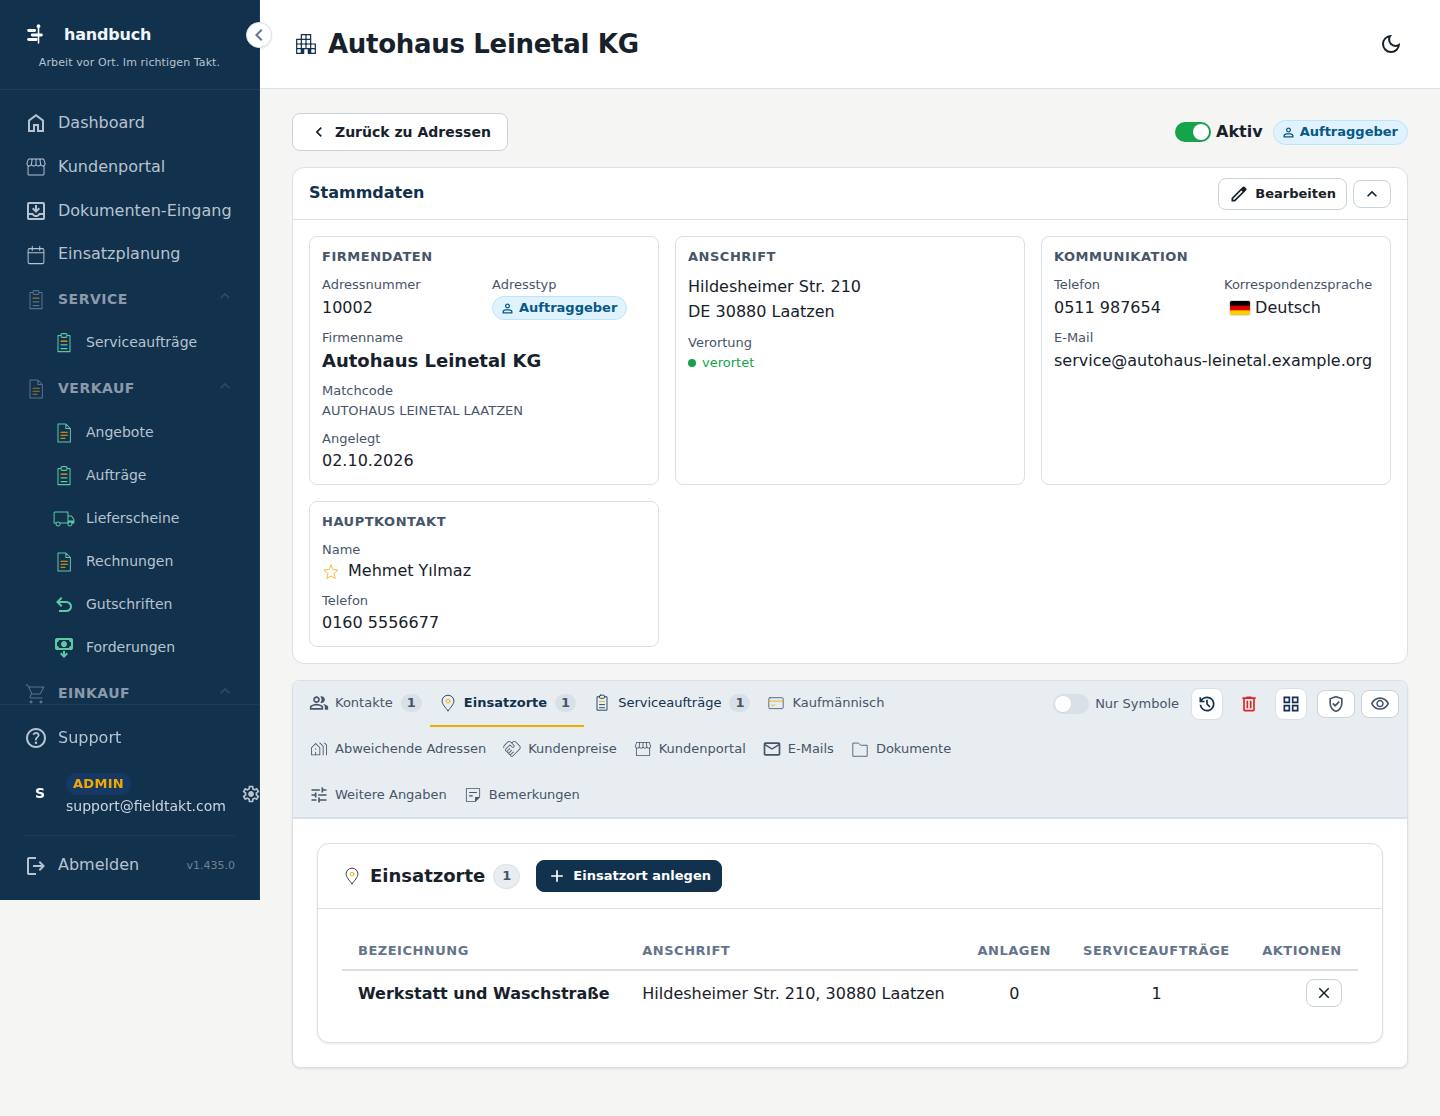
Task: Open user settings gear icon
Action: click(x=250, y=794)
